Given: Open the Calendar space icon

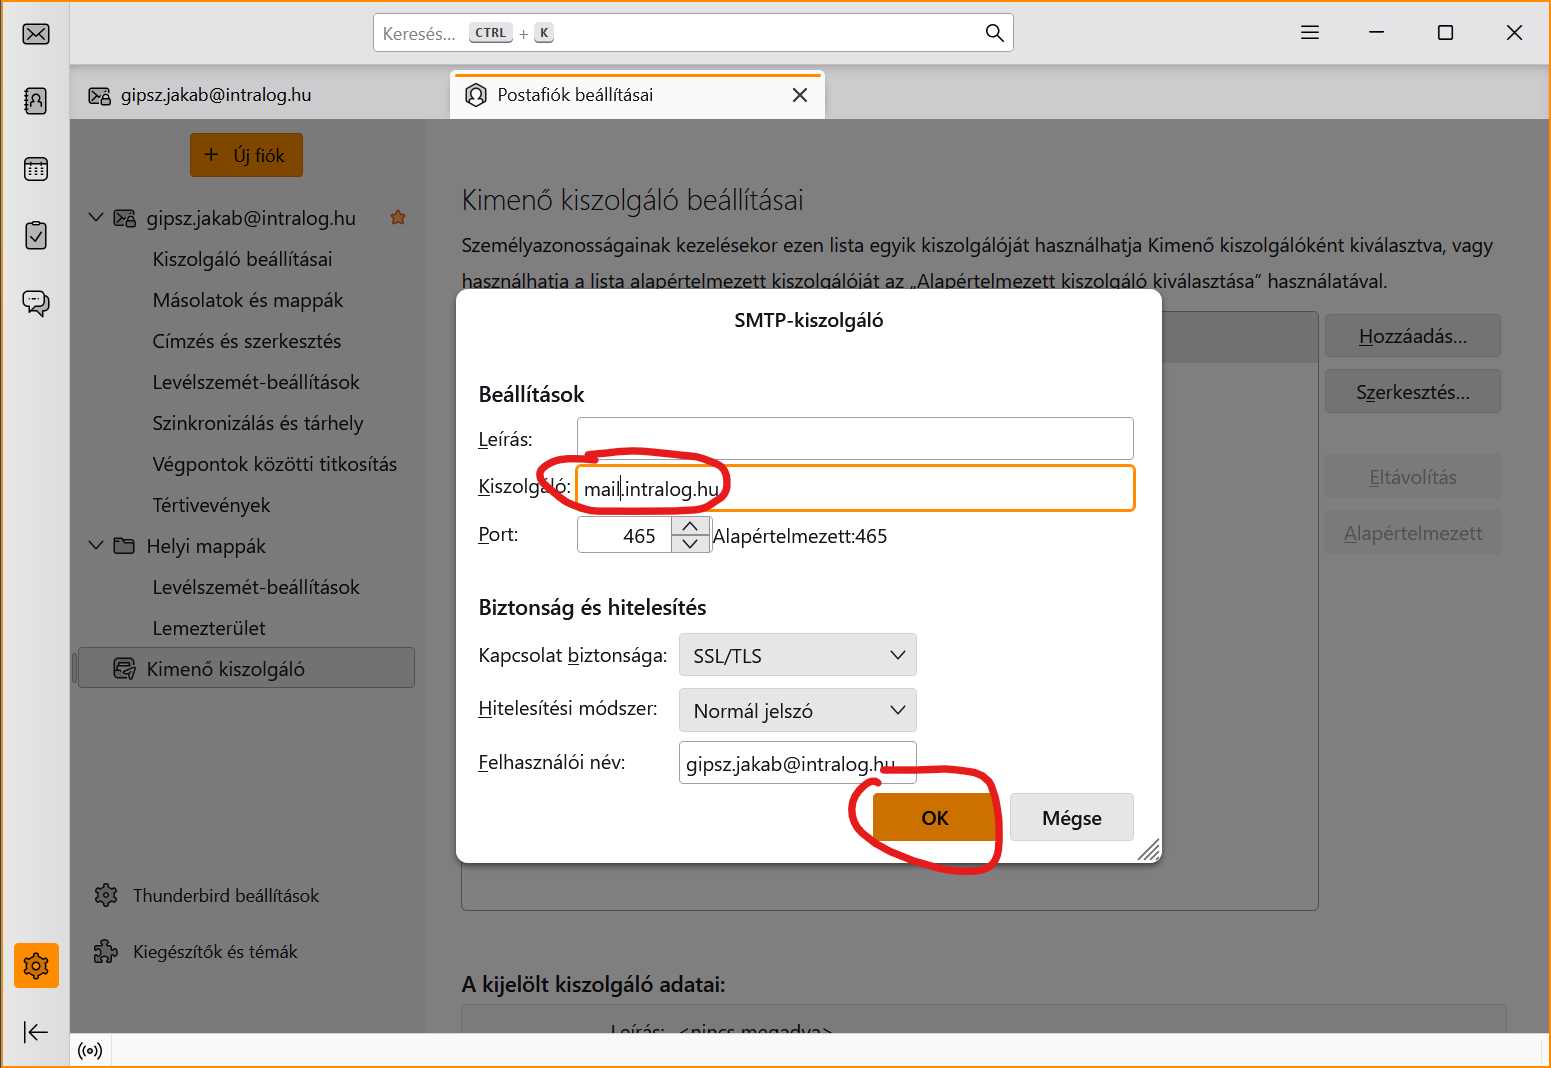Looking at the screenshot, I should tap(36, 169).
